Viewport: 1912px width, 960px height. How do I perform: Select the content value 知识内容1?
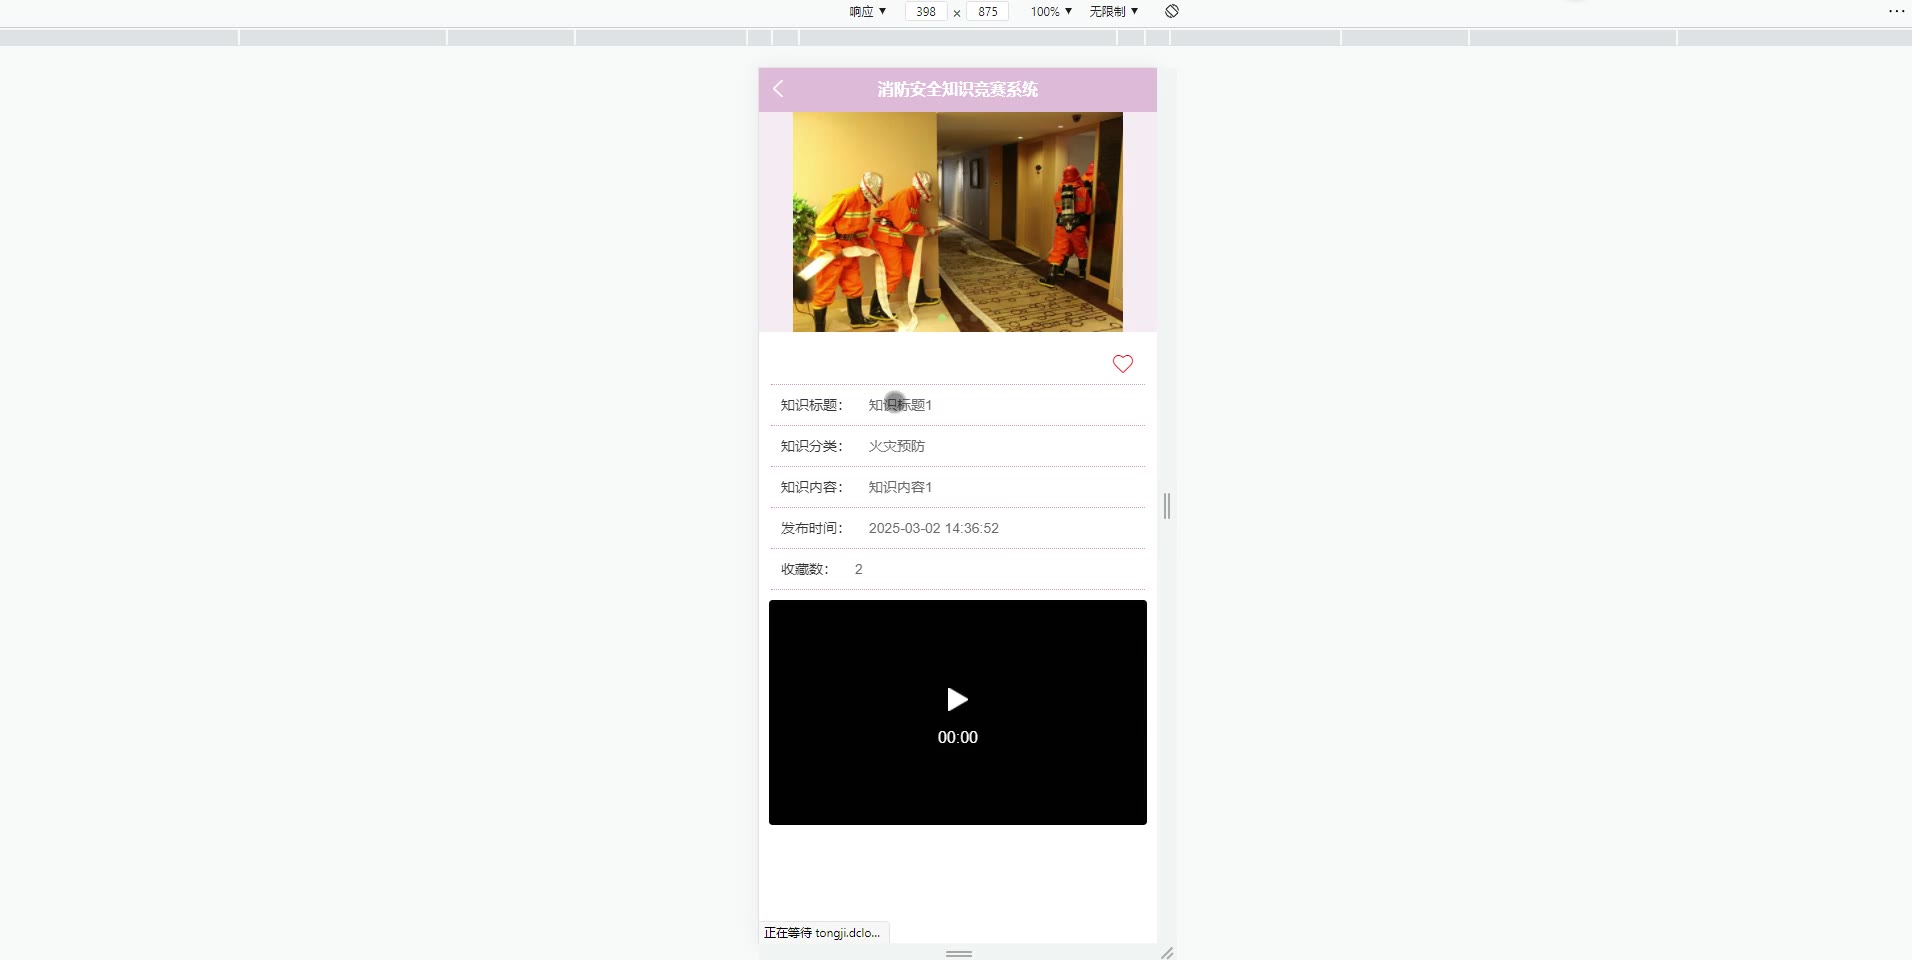900,487
